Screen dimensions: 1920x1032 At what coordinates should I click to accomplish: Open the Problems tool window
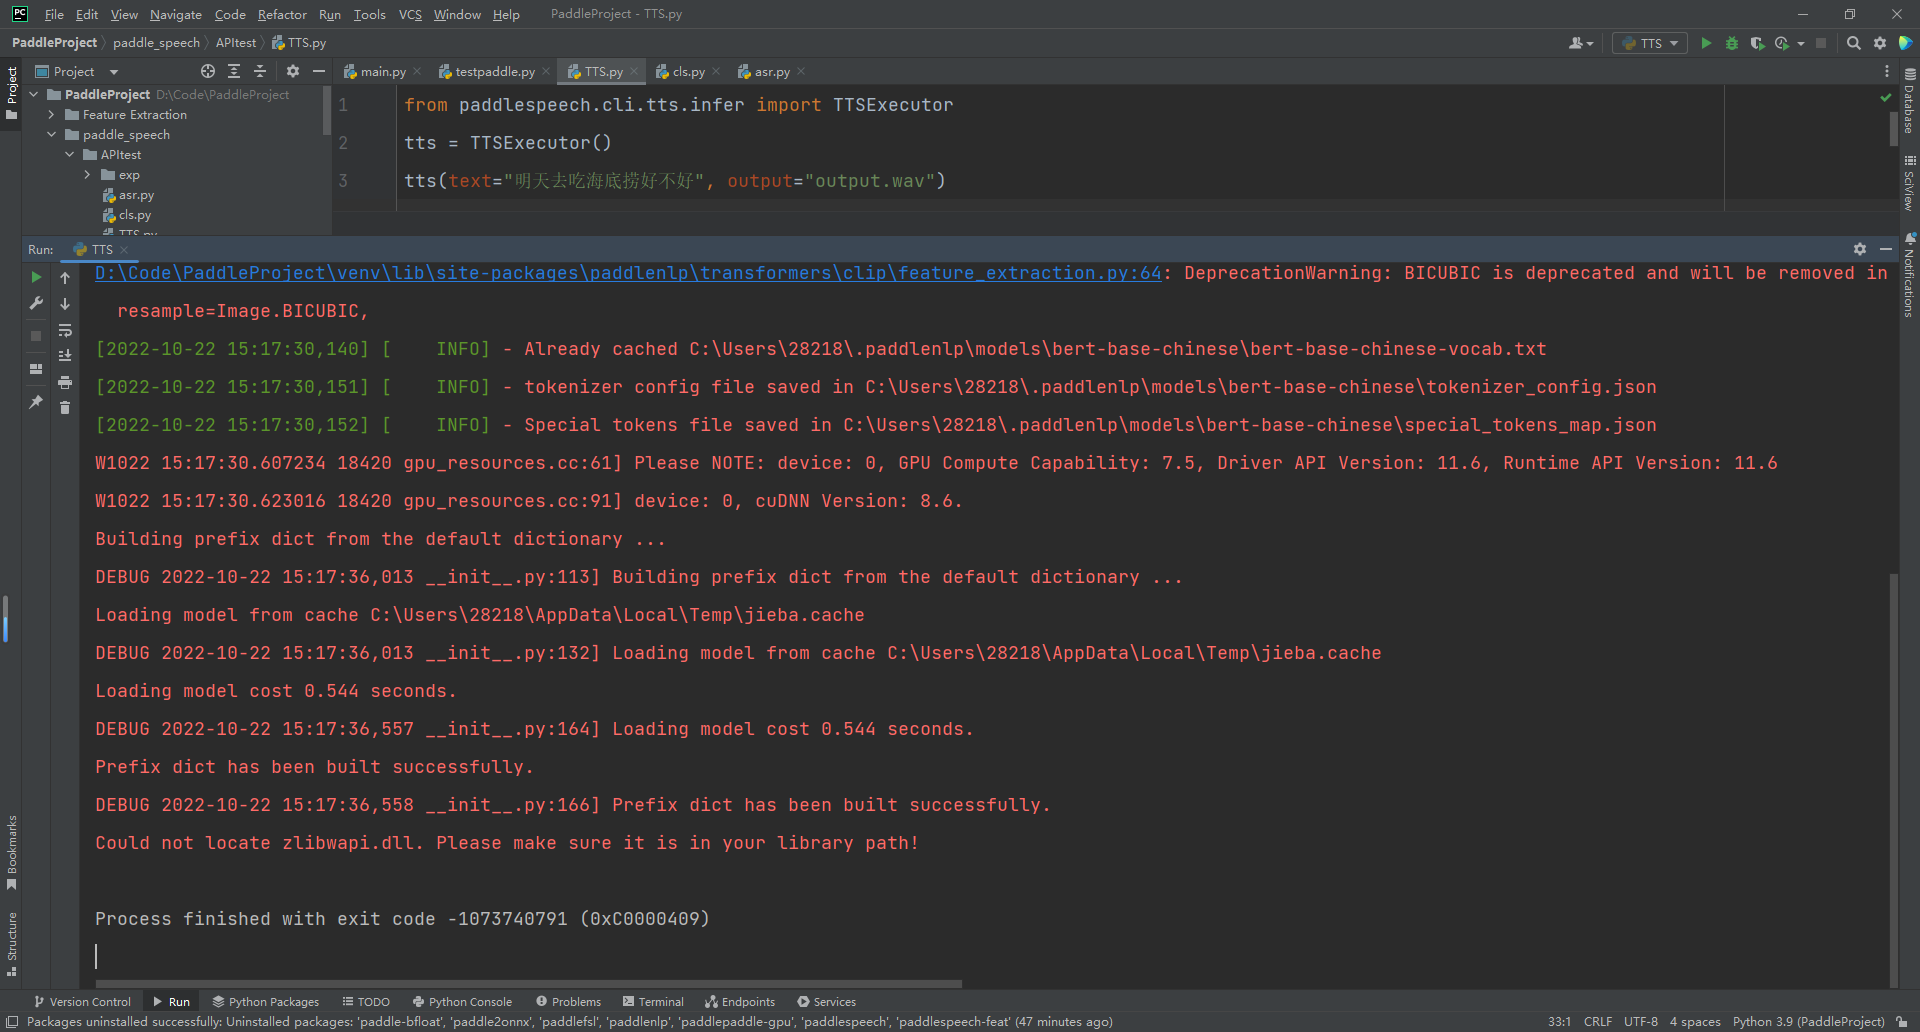click(x=568, y=1001)
